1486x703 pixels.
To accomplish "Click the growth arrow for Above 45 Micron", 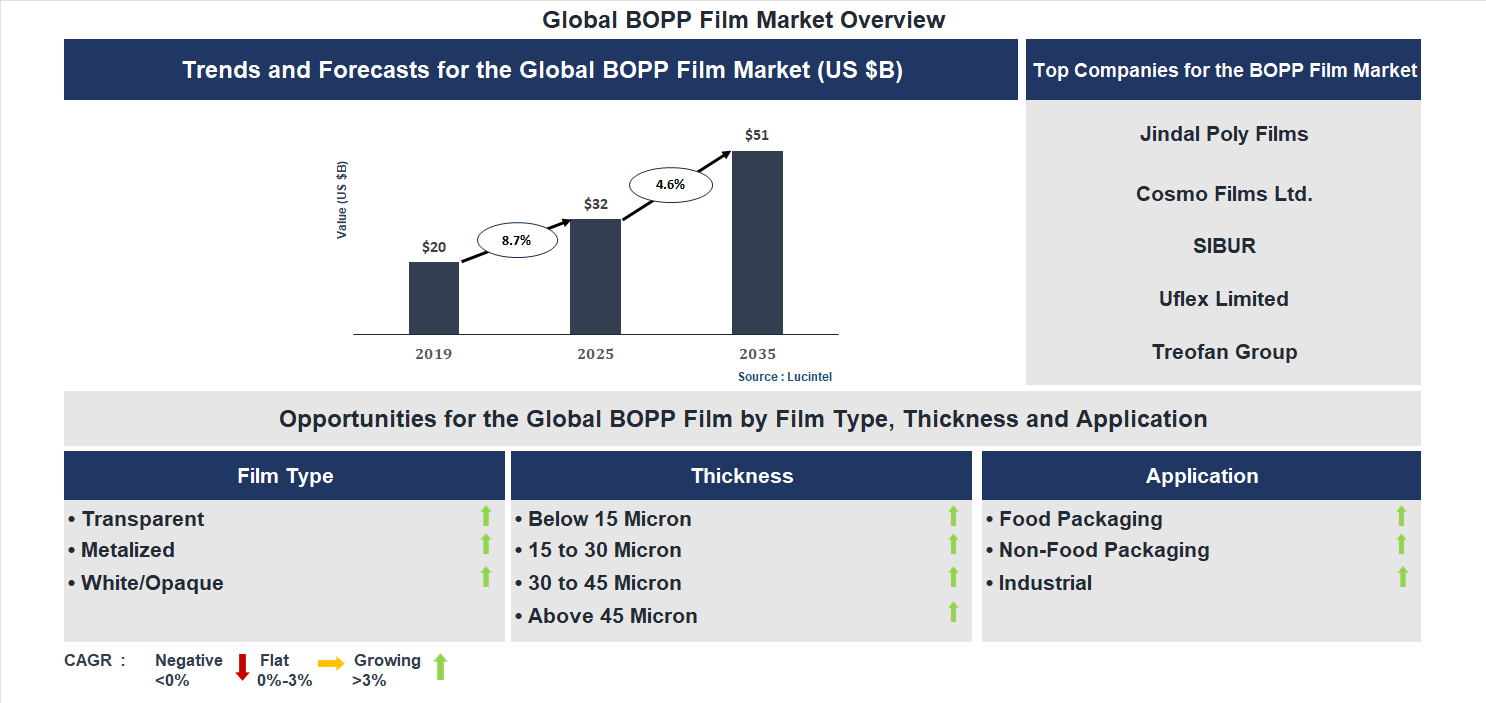I will (x=952, y=611).
